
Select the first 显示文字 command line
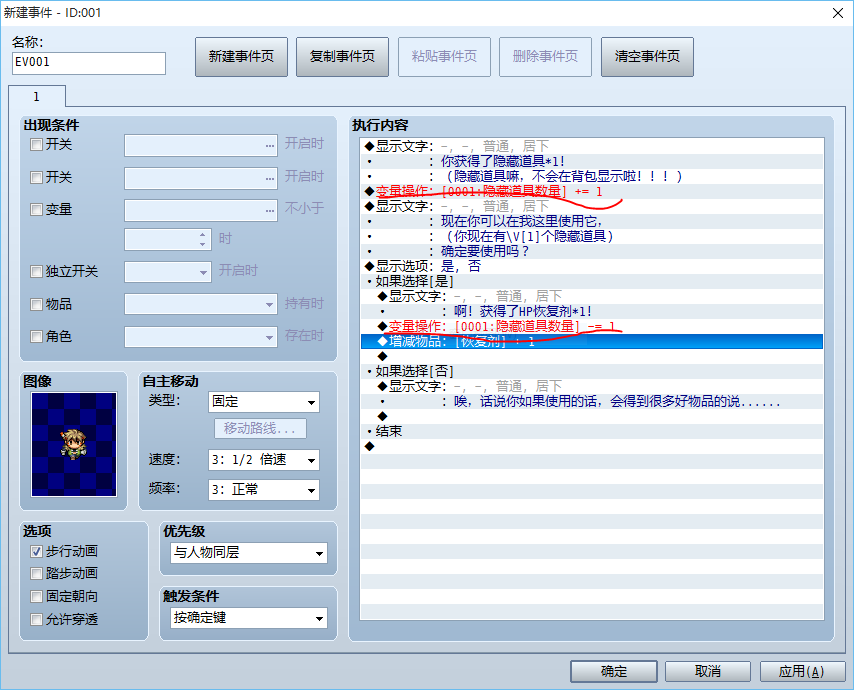pyautogui.click(x=591, y=146)
